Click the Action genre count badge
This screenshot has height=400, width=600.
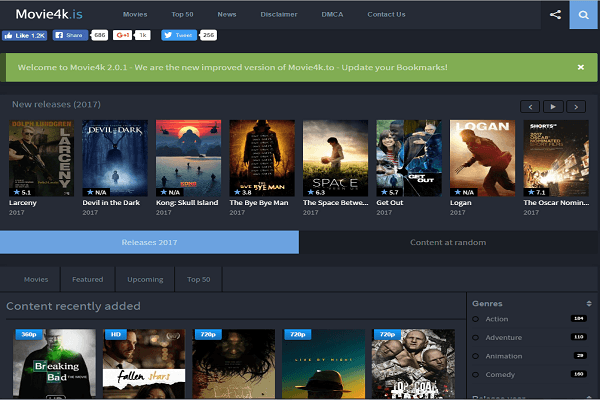(579, 318)
